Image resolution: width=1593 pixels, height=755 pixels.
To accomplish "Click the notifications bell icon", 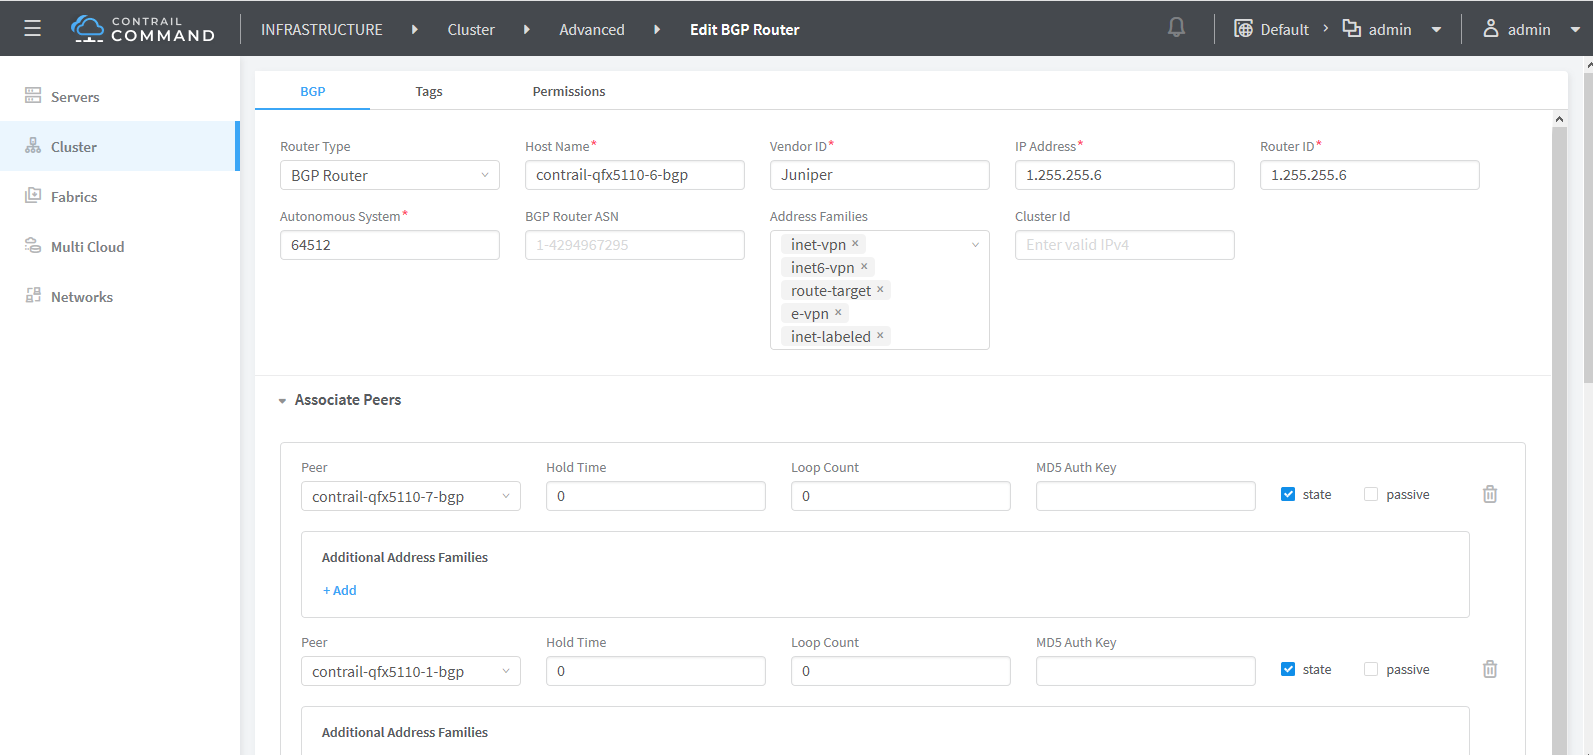I will pyautogui.click(x=1176, y=28).
